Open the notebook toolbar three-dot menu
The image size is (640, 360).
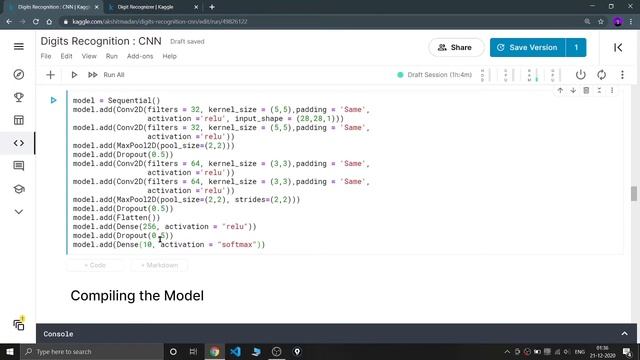click(x=622, y=75)
